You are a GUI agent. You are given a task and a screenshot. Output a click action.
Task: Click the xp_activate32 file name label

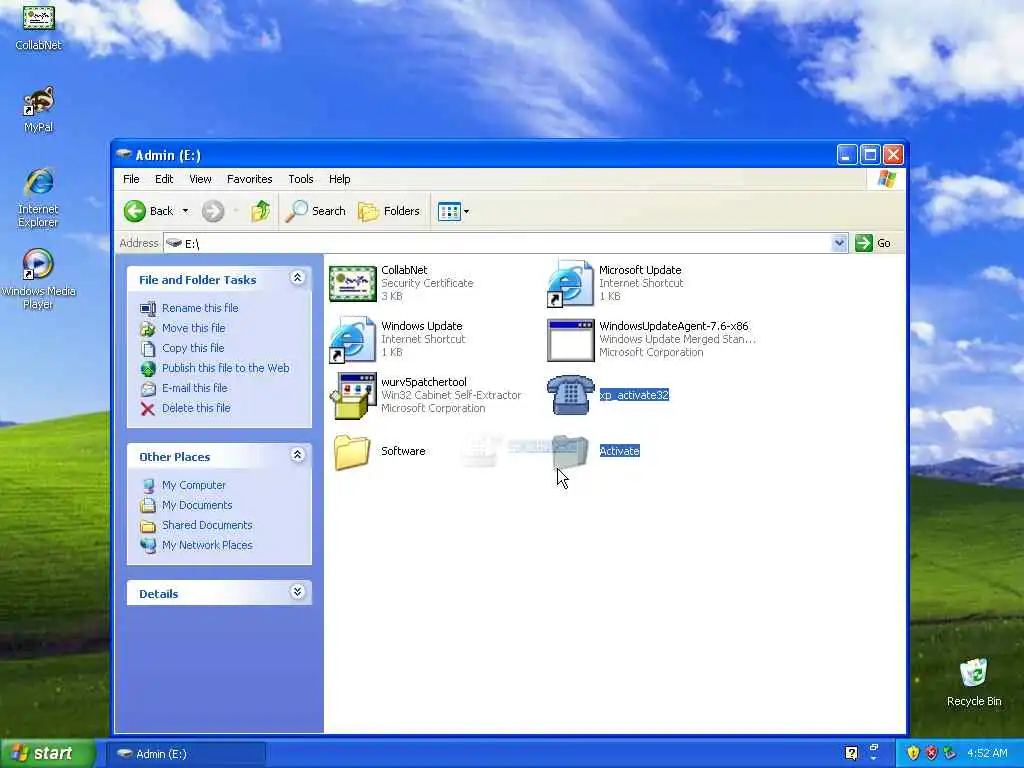click(x=633, y=395)
